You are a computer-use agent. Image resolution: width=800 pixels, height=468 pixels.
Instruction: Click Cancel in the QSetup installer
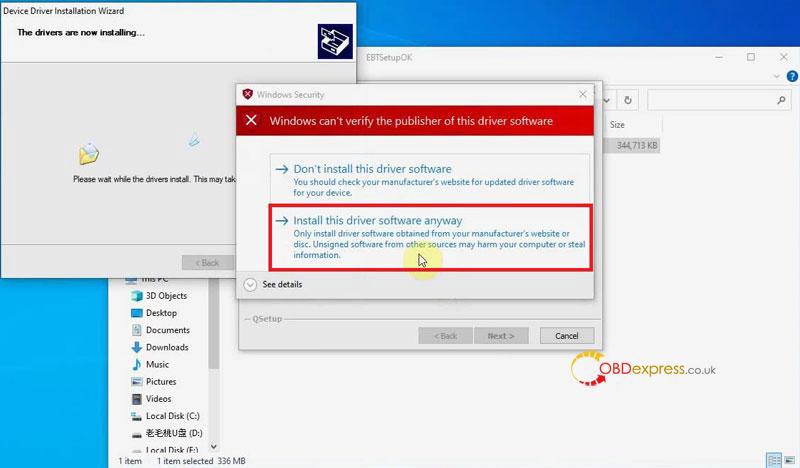pos(567,336)
